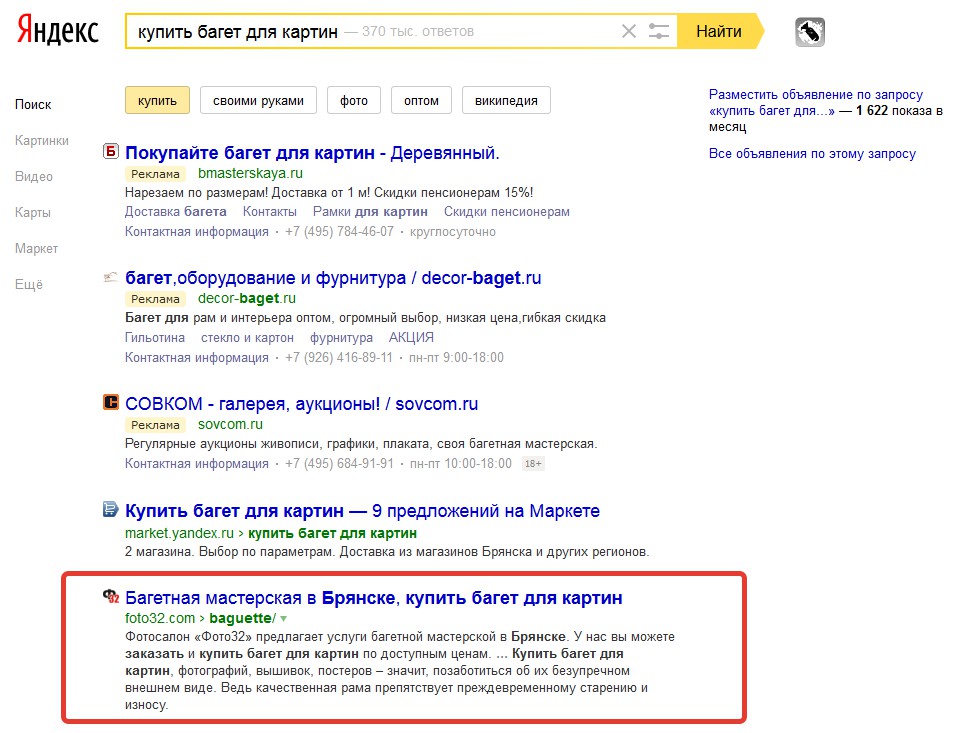Open Контактная информация for bmasterskaya ad
Screen dimensions: 977x733
pos(197,232)
